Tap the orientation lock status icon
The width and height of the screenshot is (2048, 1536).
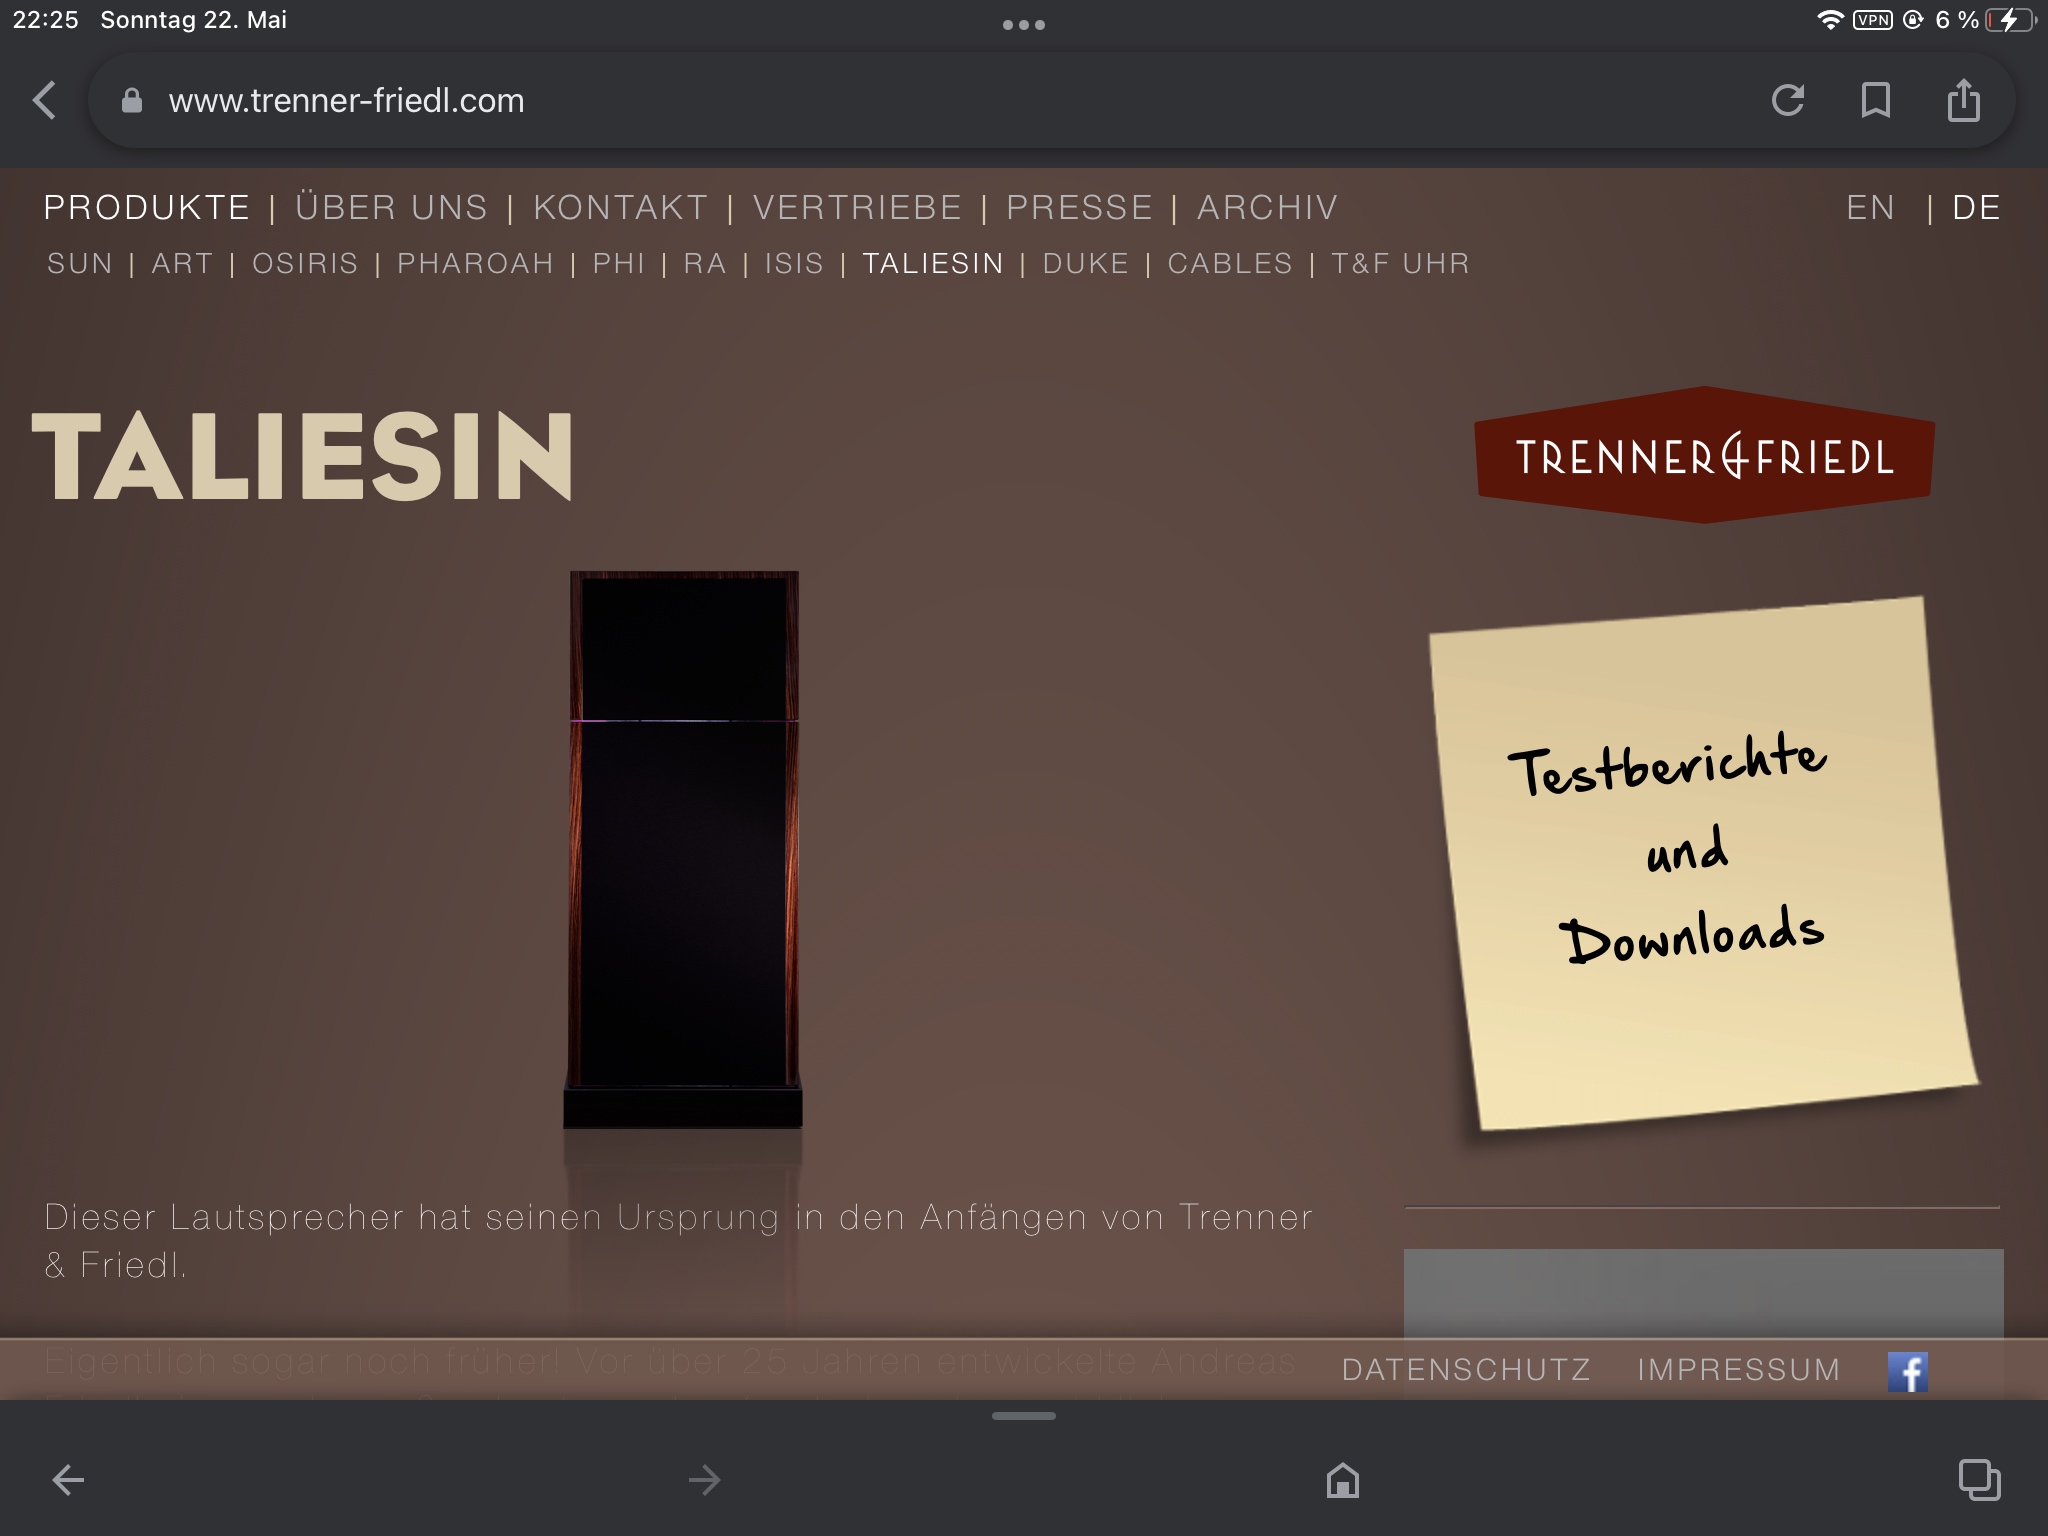[1913, 20]
